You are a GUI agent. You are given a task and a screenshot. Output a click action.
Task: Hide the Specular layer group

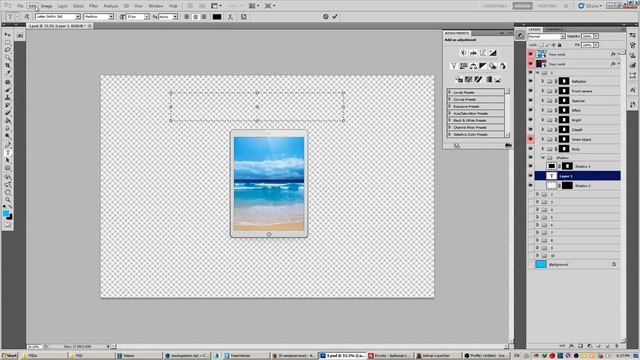click(x=531, y=101)
